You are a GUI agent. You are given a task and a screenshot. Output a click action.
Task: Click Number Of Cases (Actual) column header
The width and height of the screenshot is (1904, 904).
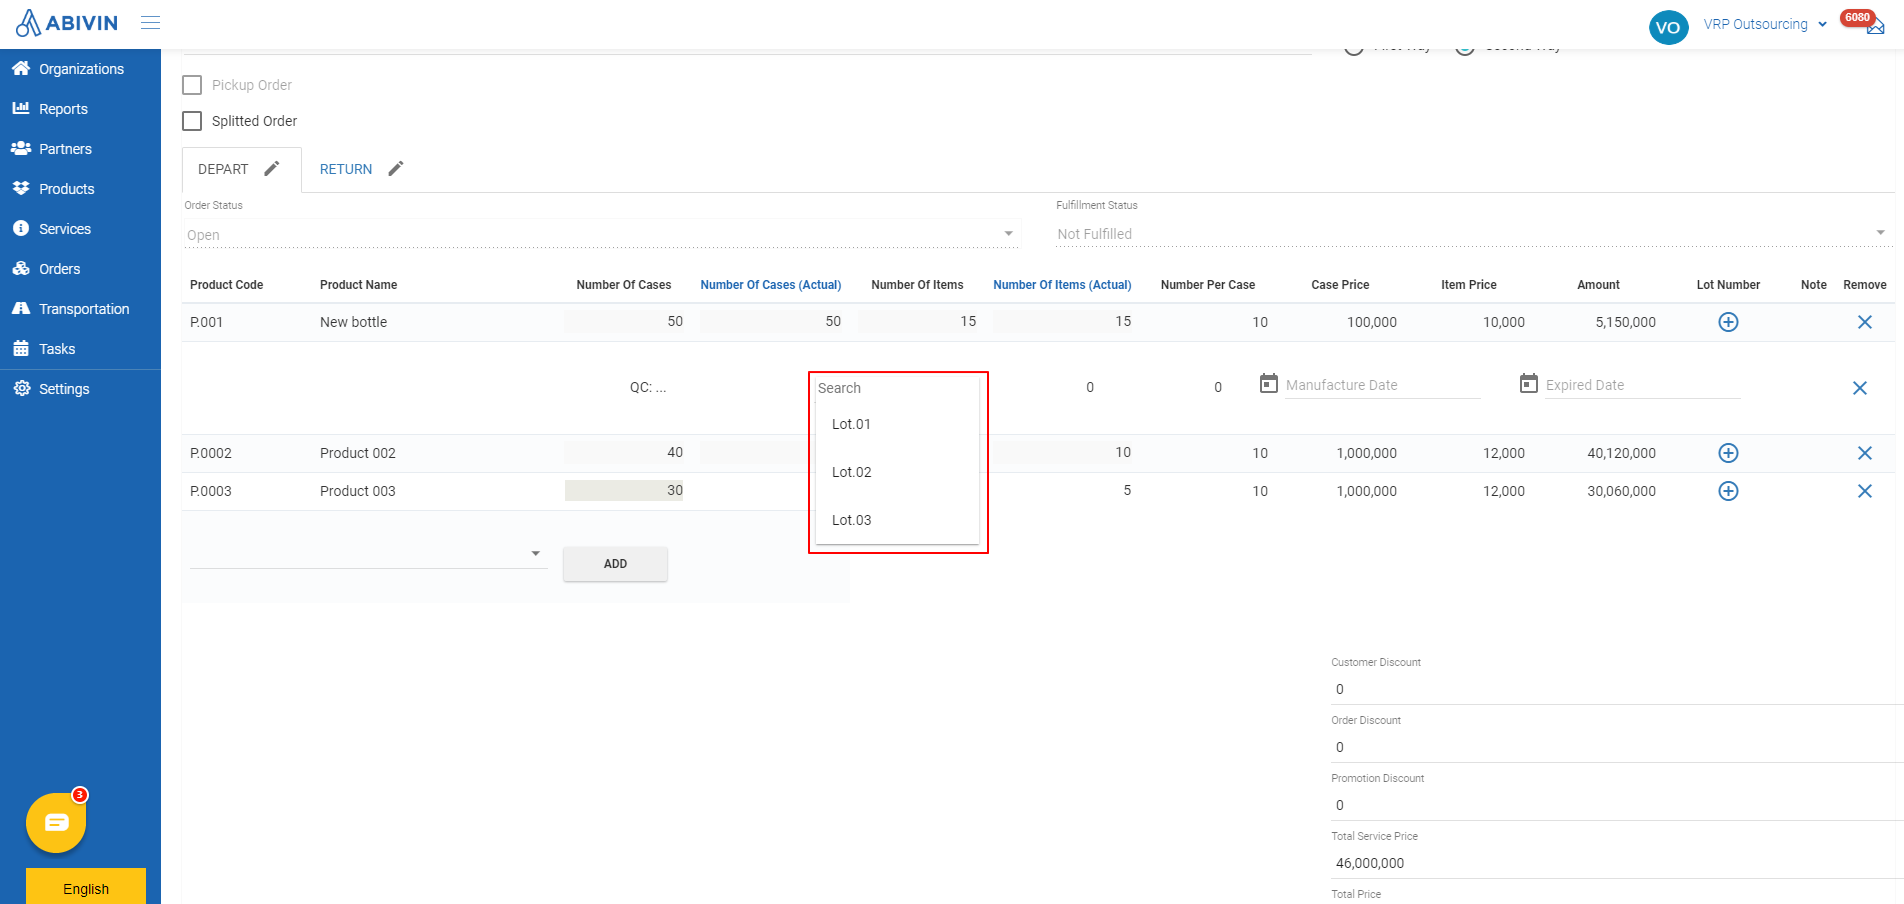coord(771,285)
